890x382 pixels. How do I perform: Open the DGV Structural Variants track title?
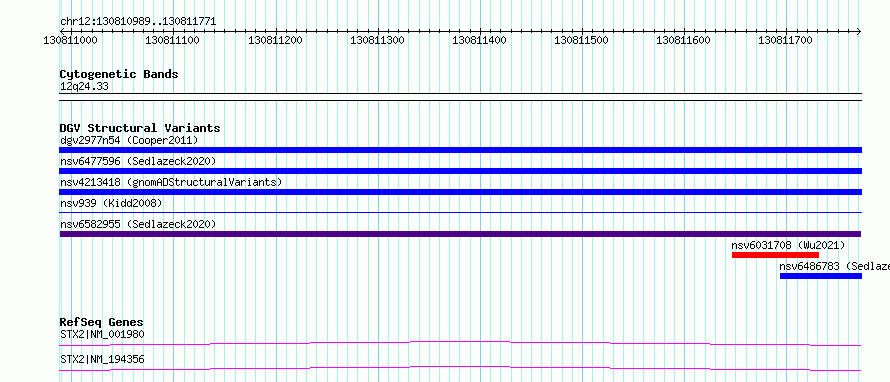140,128
